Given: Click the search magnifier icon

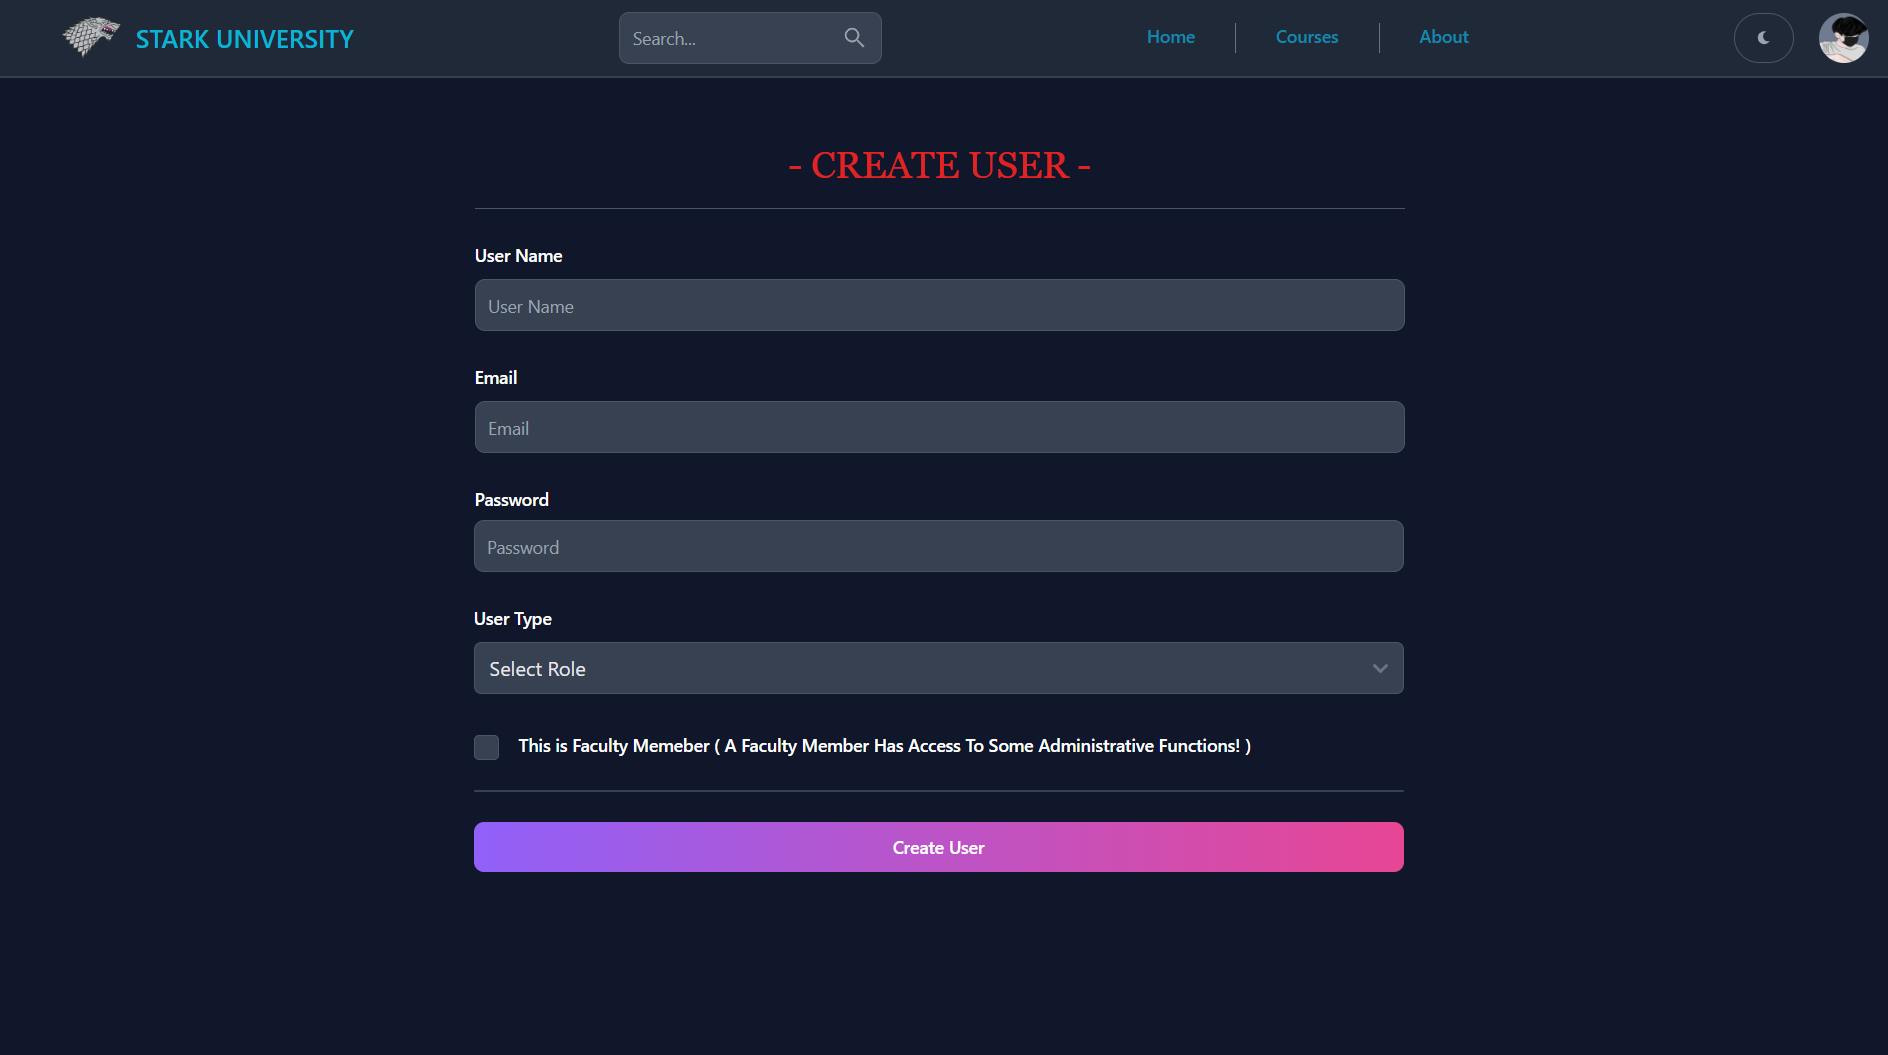Looking at the screenshot, I should click(854, 37).
